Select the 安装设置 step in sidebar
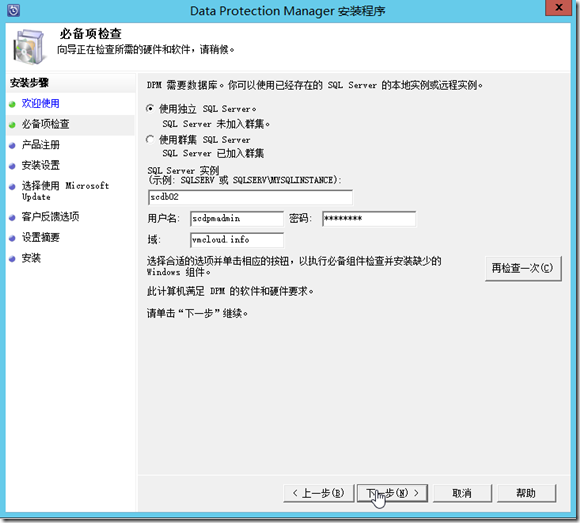 click(40, 165)
